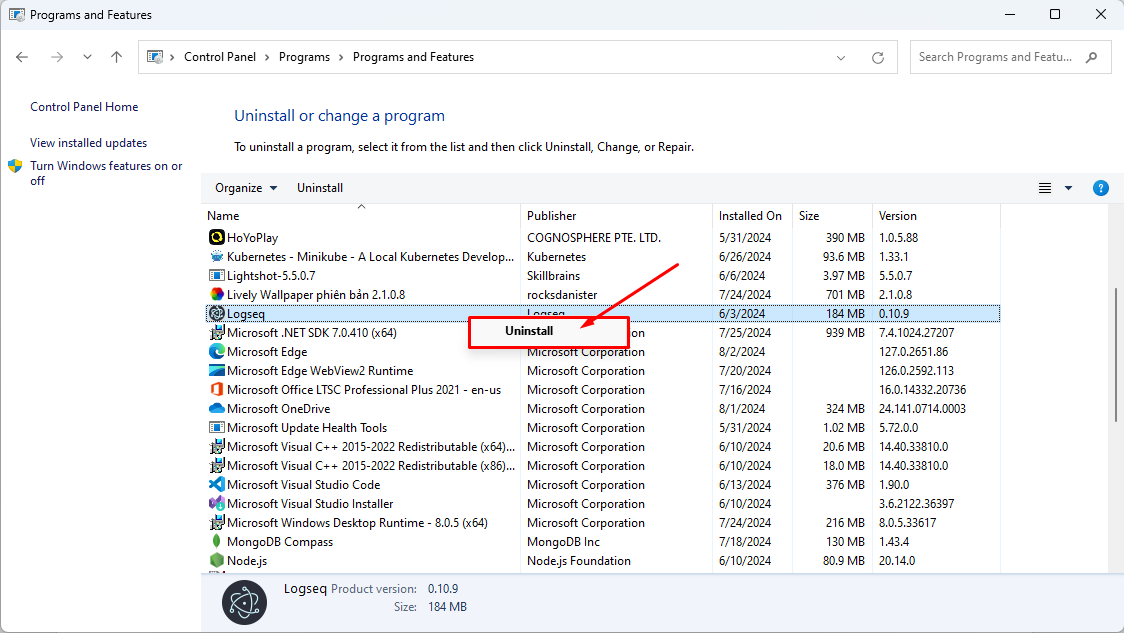Click the Microsoft Edge program icon
Image resolution: width=1124 pixels, height=633 pixels.
(216, 351)
